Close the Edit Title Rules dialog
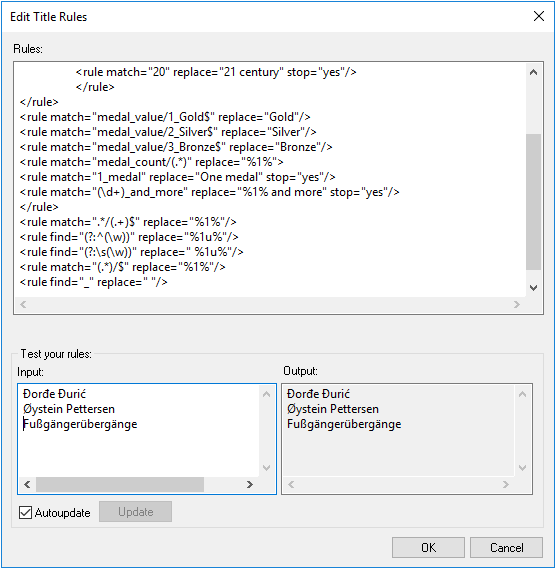557x570 pixels. click(538, 16)
